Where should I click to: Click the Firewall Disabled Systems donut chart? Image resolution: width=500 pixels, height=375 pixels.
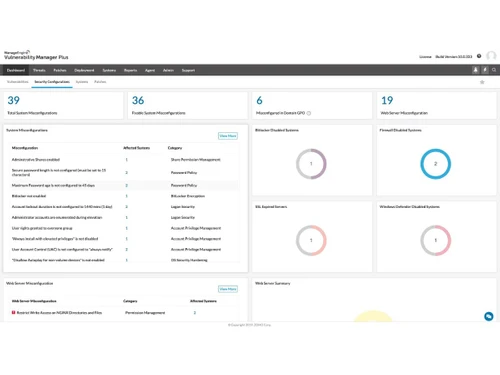pyautogui.click(x=436, y=164)
